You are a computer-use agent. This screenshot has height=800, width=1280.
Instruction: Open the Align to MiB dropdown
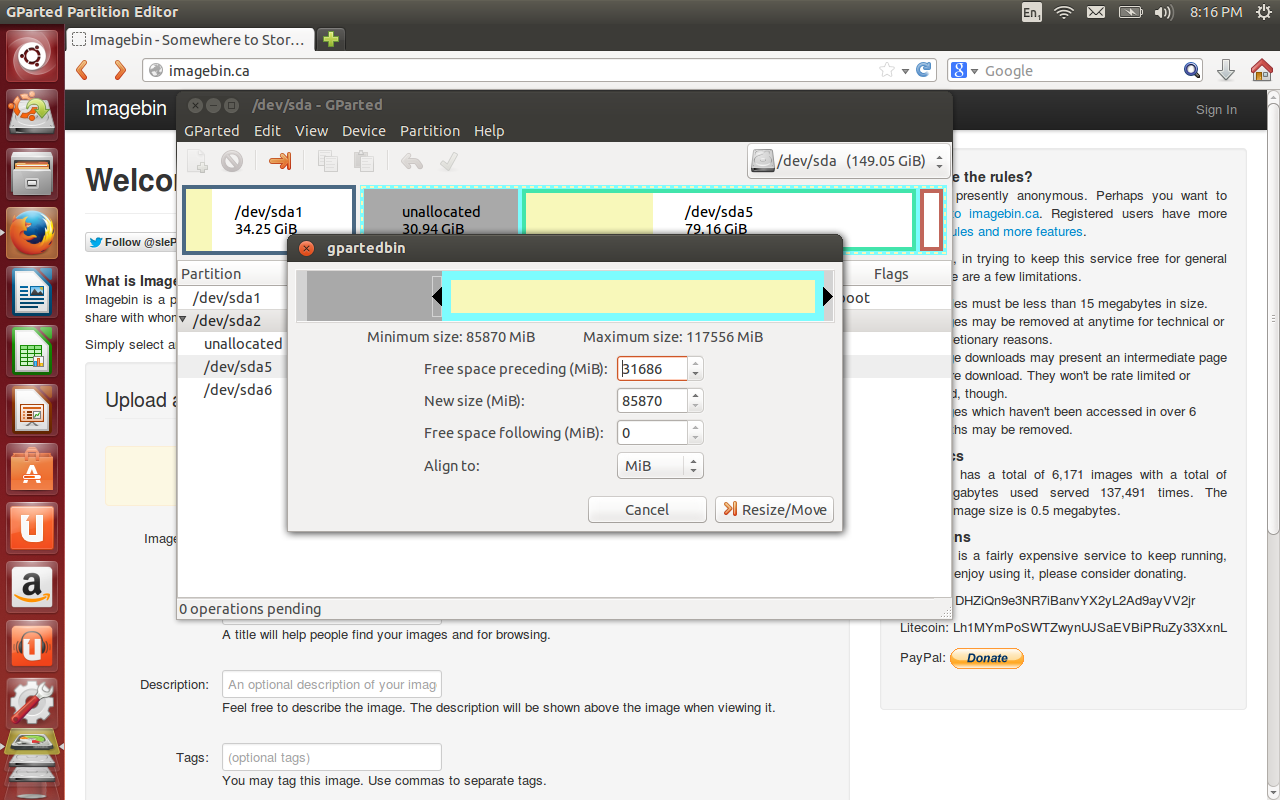(x=660, y=466)
